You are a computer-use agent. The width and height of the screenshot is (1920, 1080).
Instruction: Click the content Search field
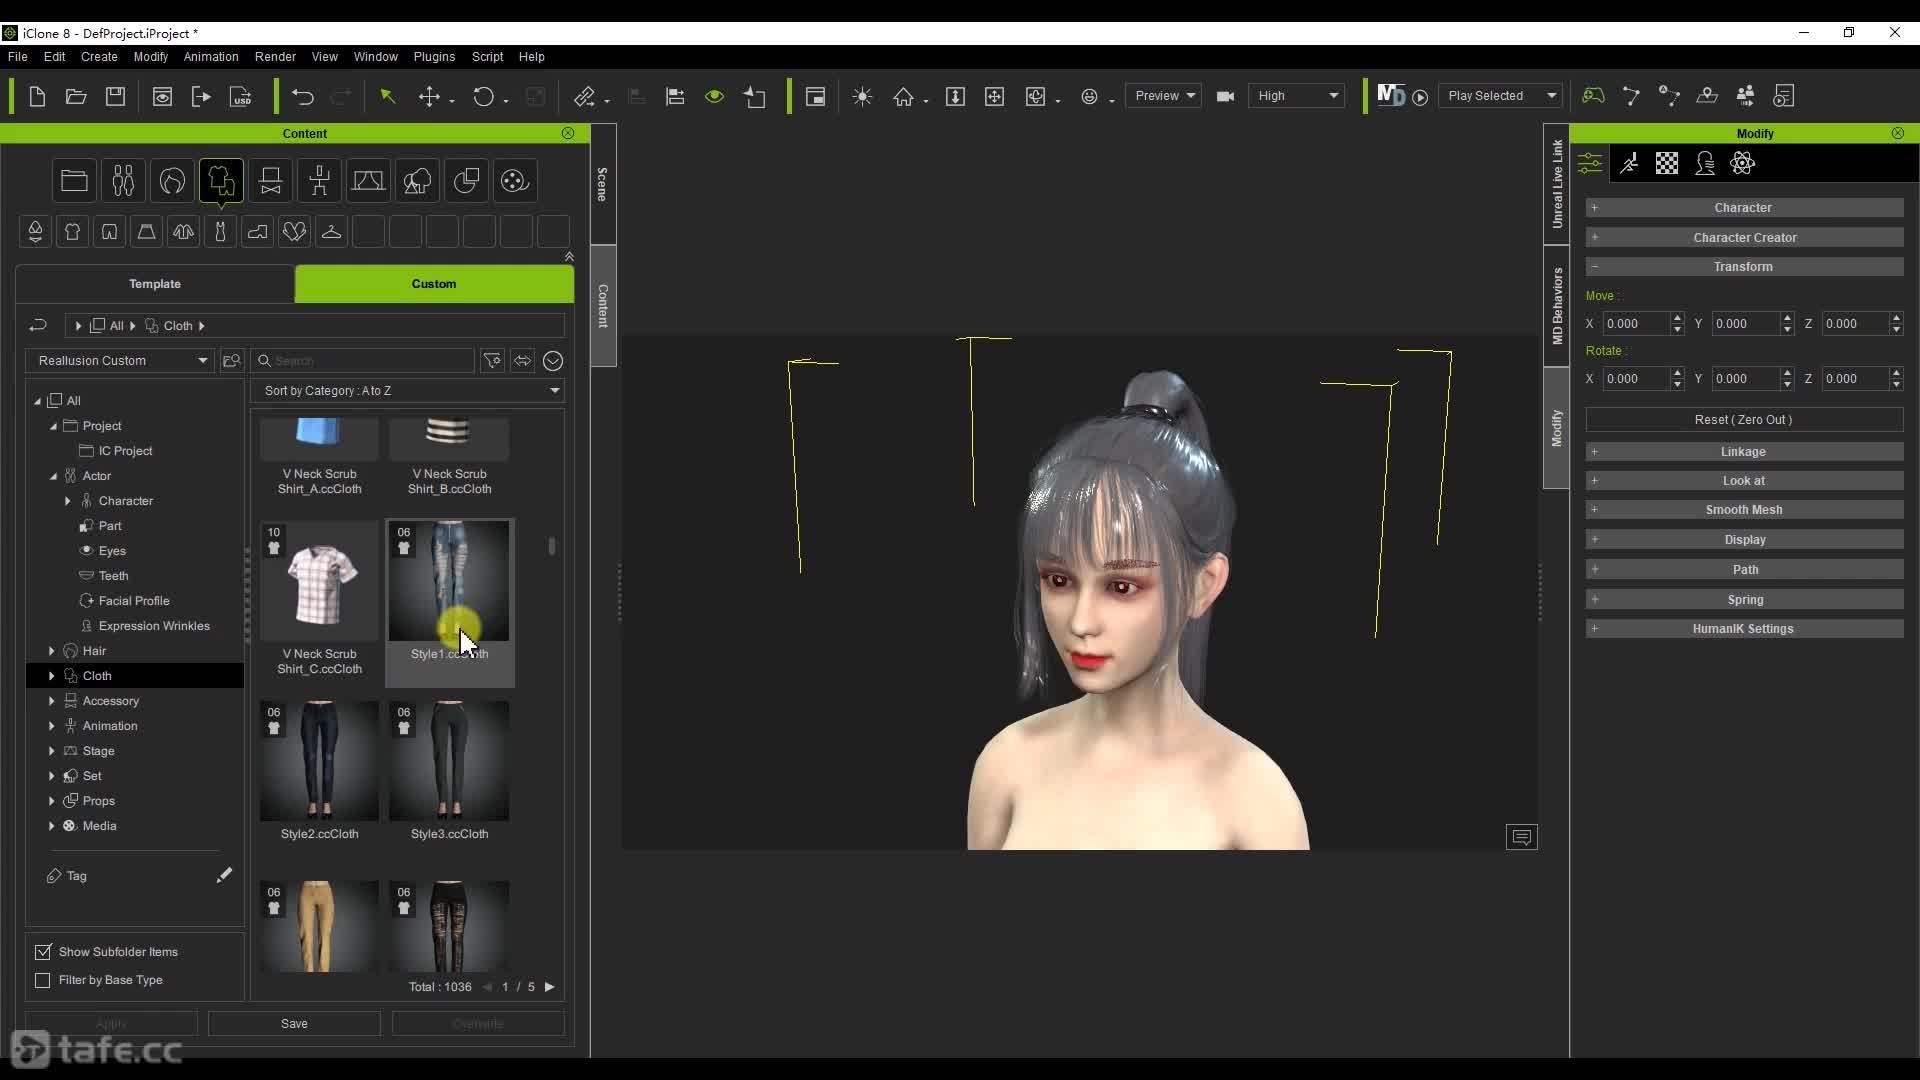pyautogui.click(x=363, y=360)
